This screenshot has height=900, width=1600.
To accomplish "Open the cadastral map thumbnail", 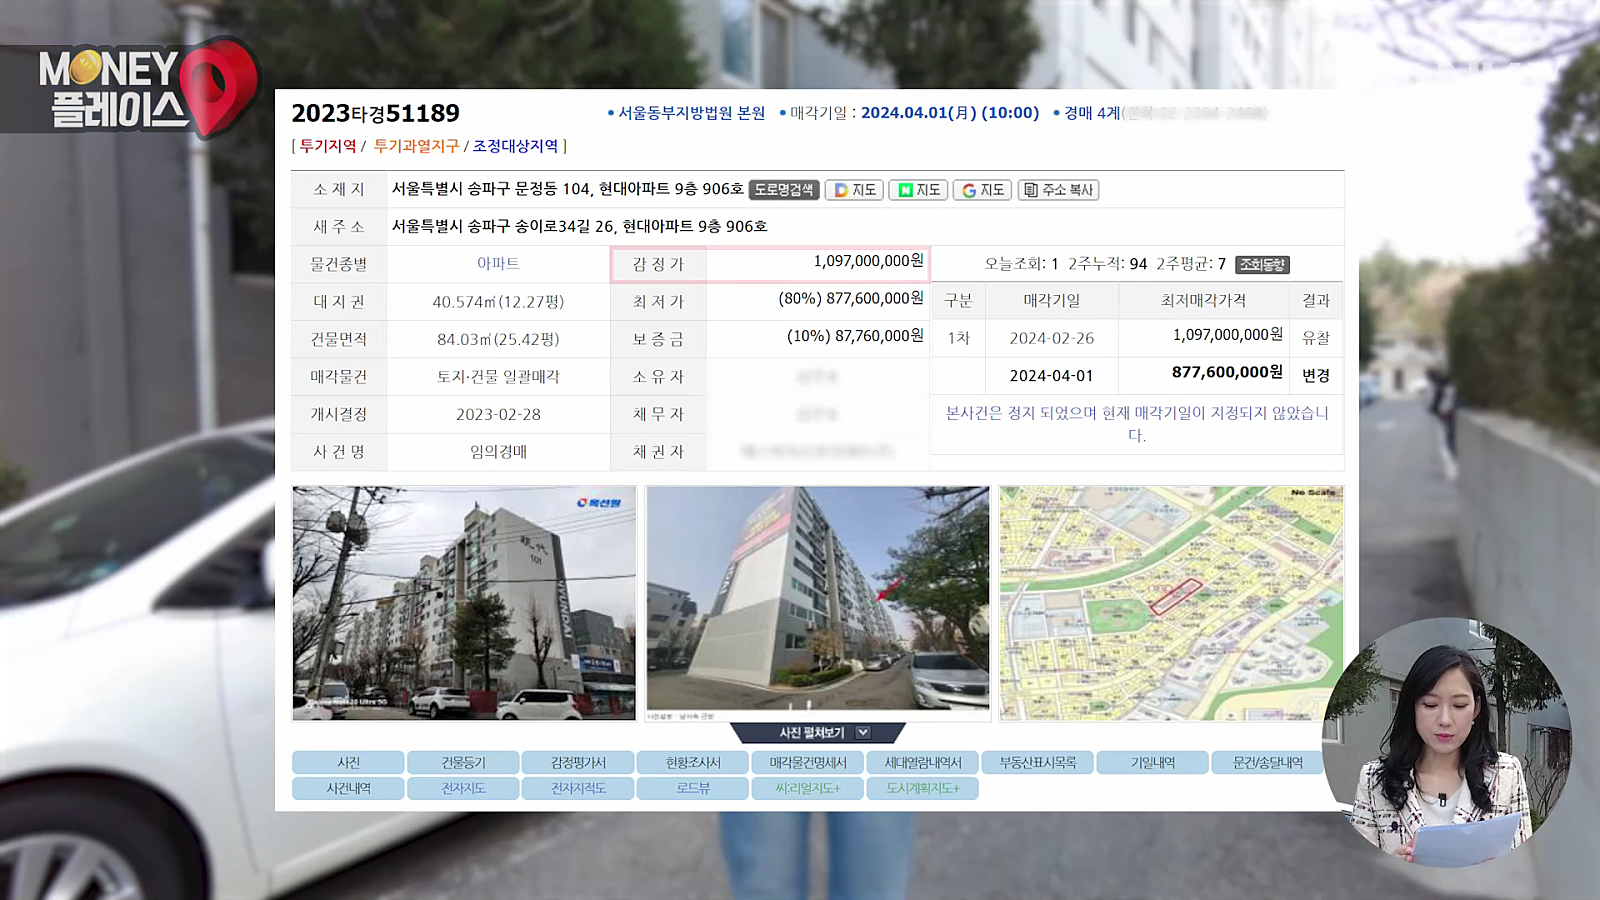I will pyautogui.click(x=1171, y=603).
